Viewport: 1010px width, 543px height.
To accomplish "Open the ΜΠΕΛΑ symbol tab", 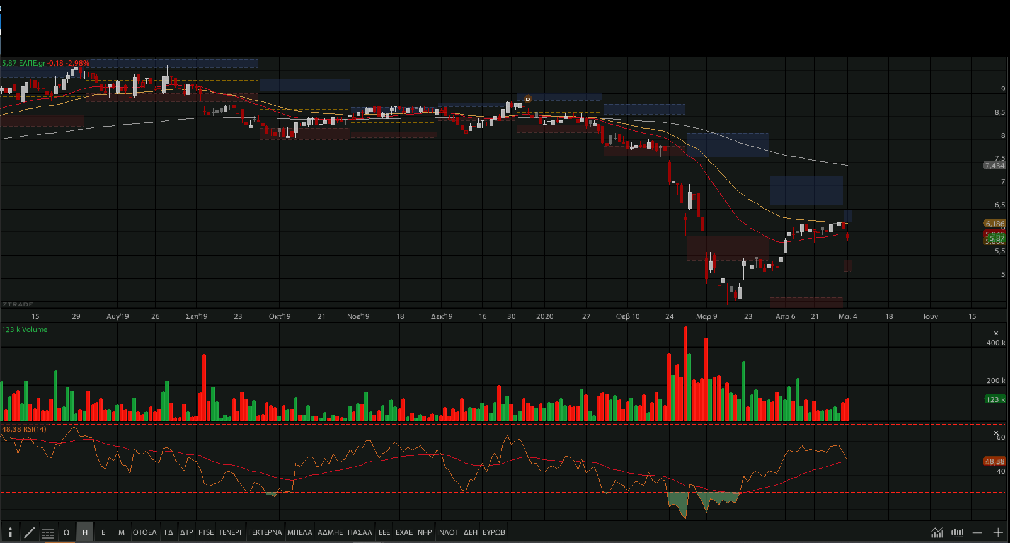I will [x=300, y=532].
